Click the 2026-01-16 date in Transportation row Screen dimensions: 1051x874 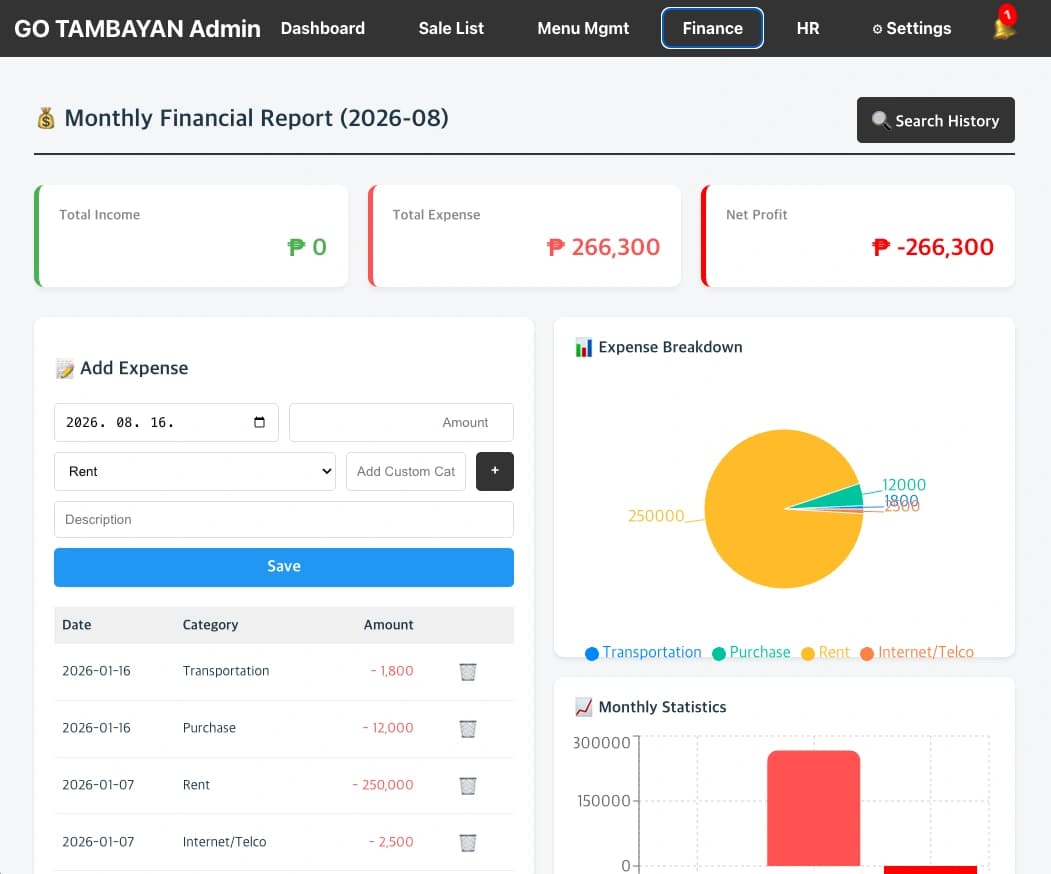click(97, 671)
